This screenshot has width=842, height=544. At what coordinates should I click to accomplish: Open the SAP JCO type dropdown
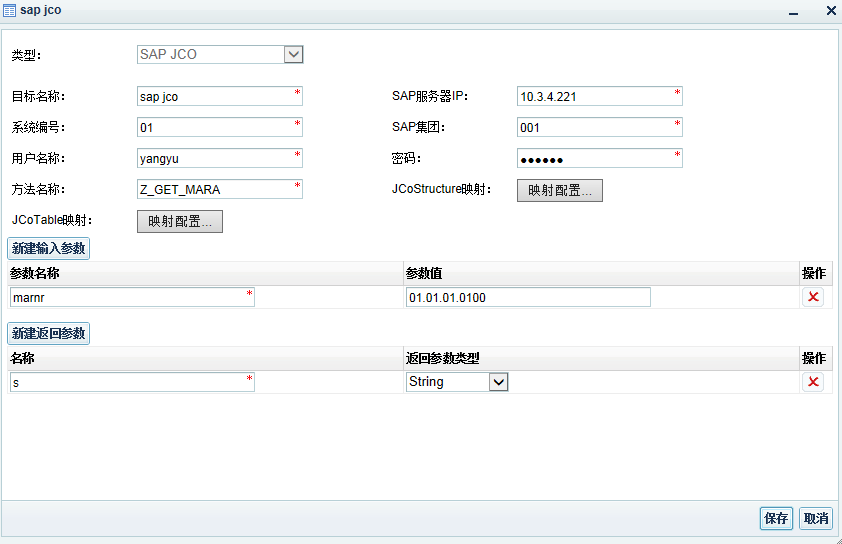click(293, 54)
